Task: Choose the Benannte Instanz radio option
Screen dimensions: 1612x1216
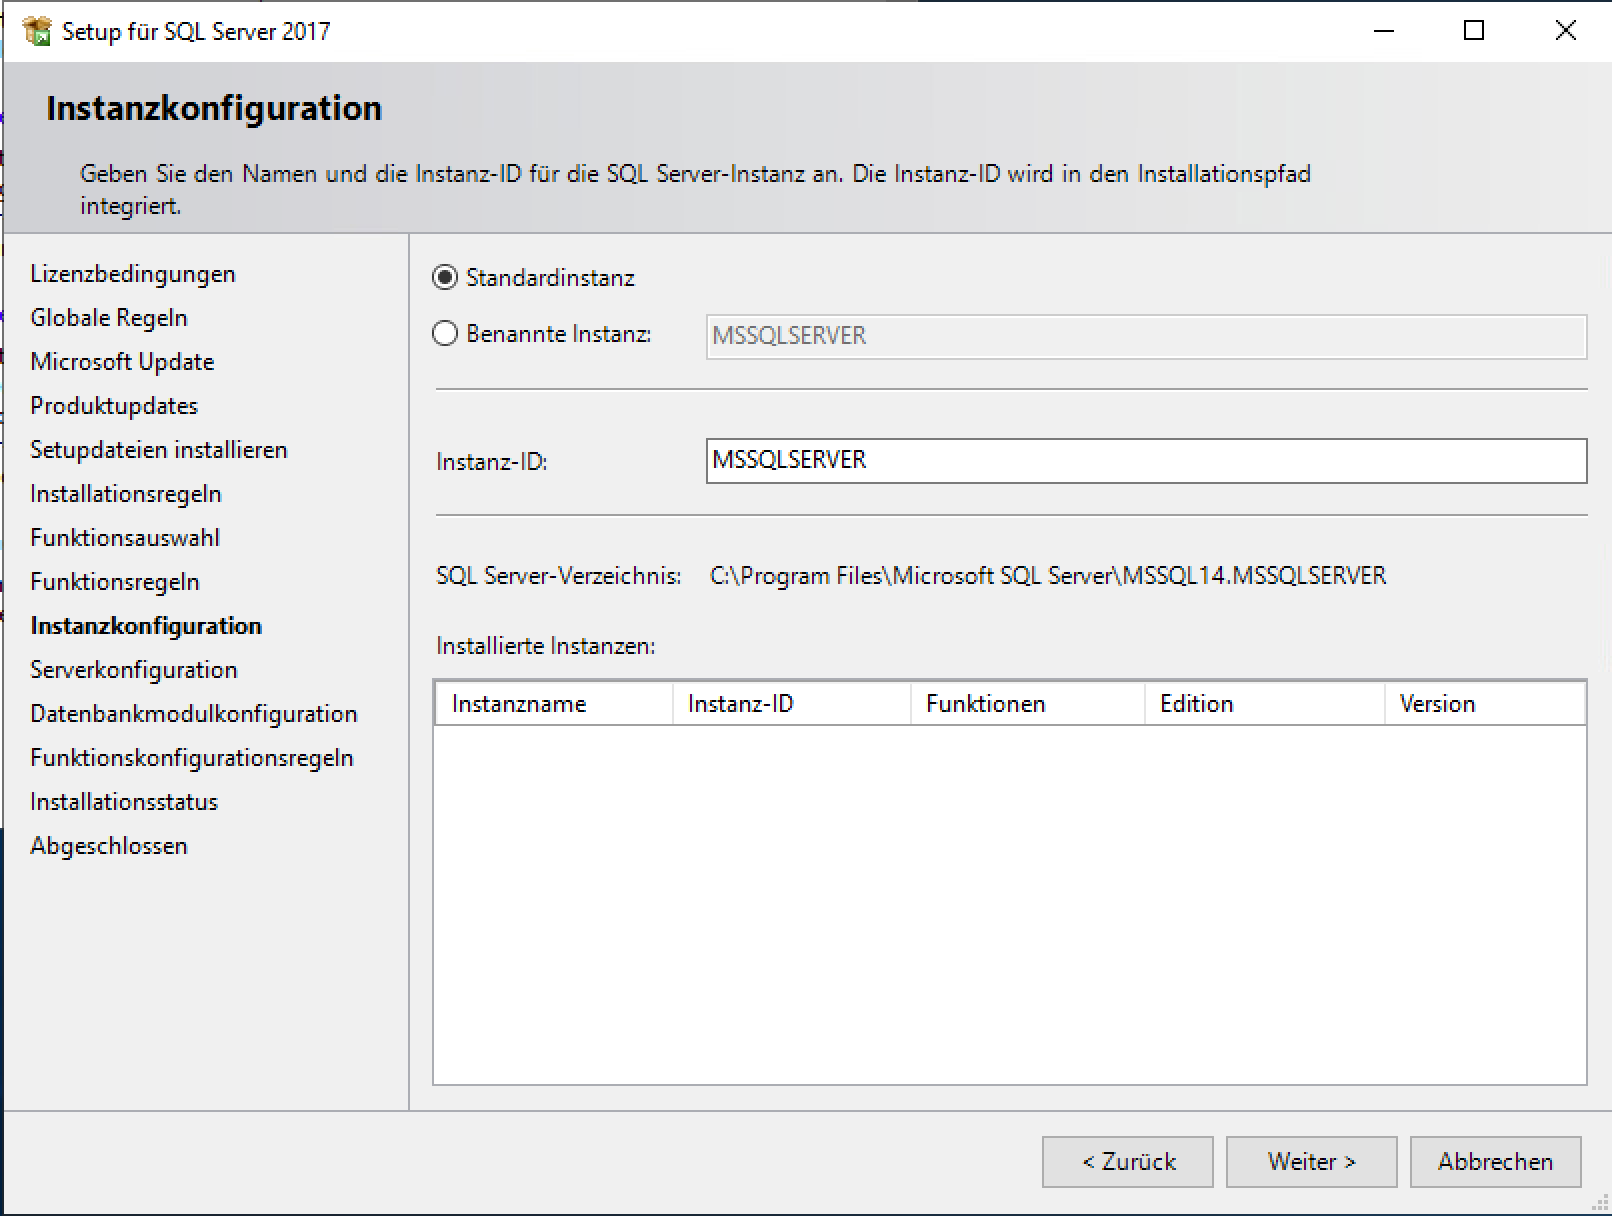Action: tap(445, 334)
